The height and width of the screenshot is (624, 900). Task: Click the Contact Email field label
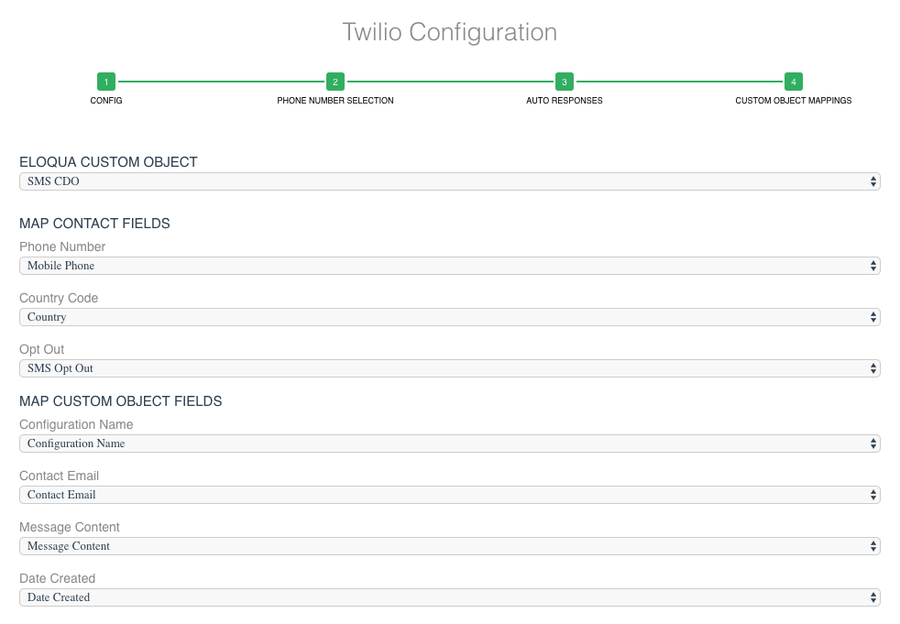click(x=59, y=476)
